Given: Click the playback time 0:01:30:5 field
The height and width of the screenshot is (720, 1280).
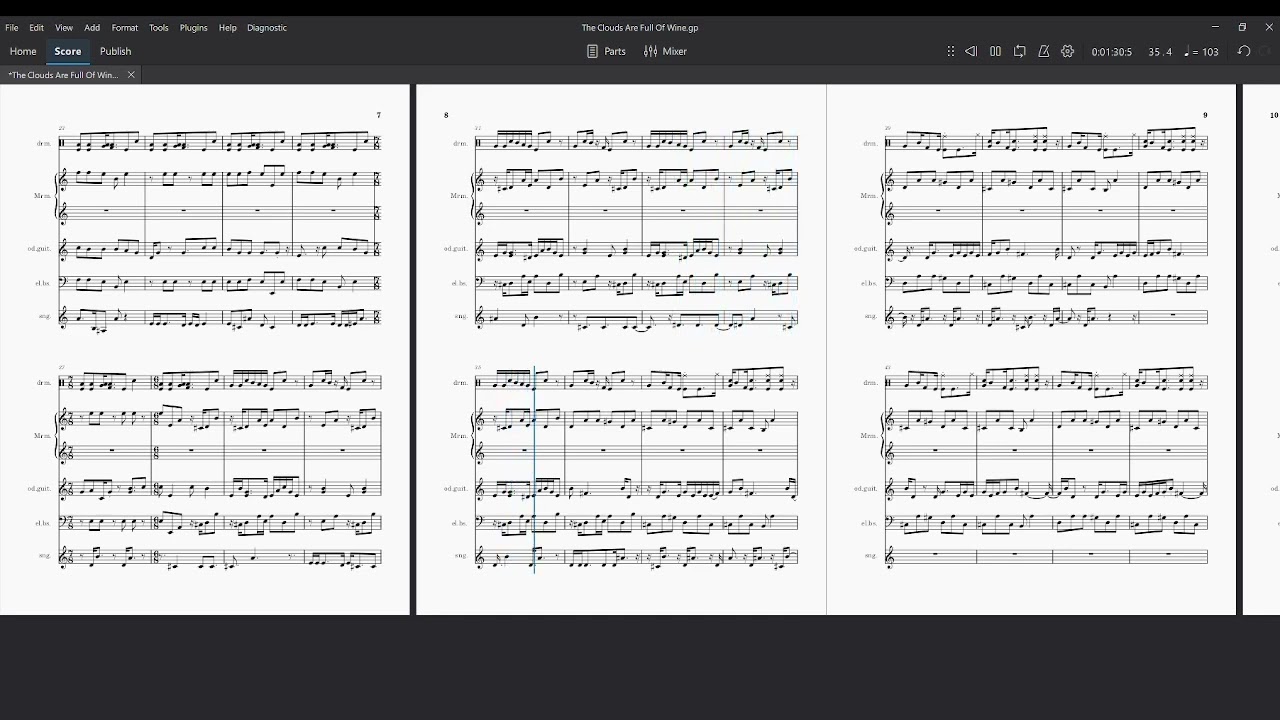Looking at the screenshot, I should pos(1112,52).
